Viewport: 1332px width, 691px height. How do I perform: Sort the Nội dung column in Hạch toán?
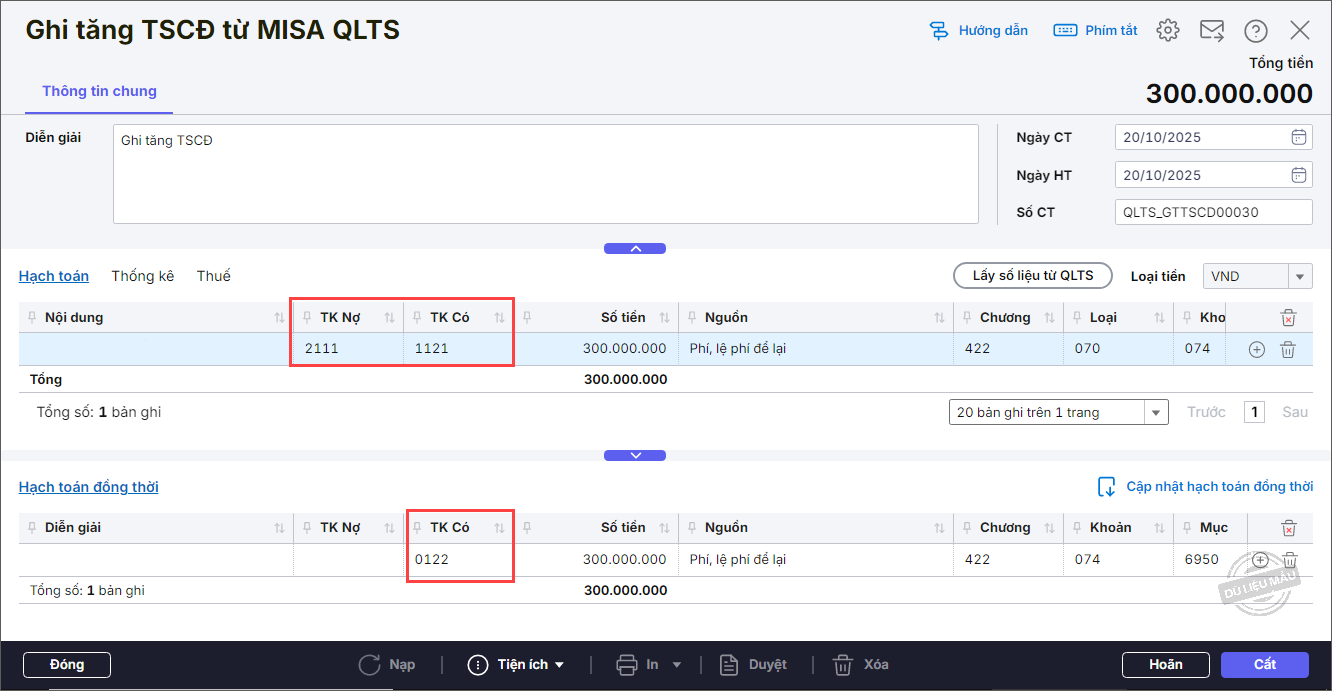(279, 318)
